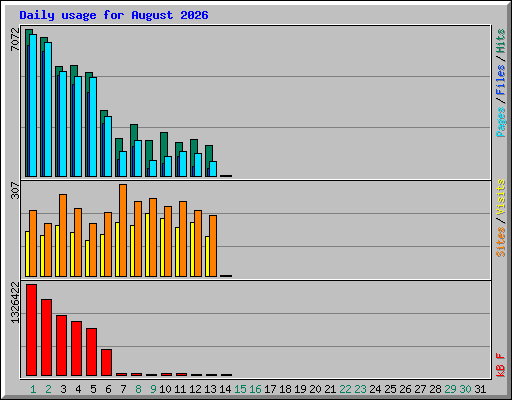Click the yellow sites bar for day 9

[147, 245]
